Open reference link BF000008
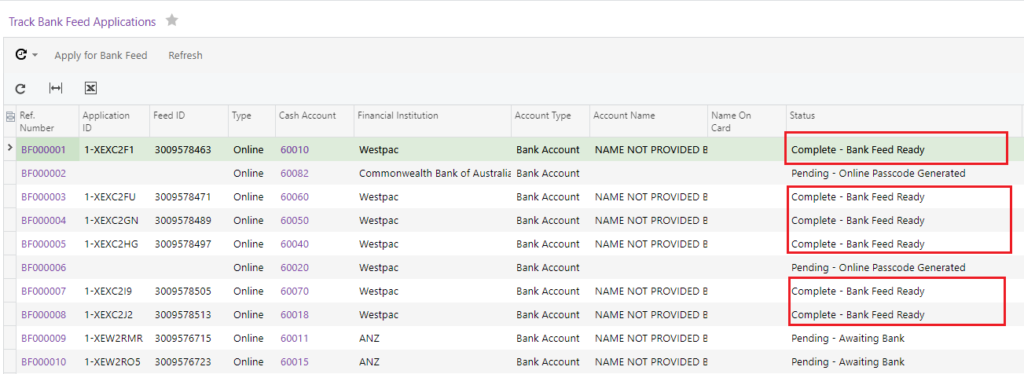This screenshot has height=374, width=1024. (44, 315)
